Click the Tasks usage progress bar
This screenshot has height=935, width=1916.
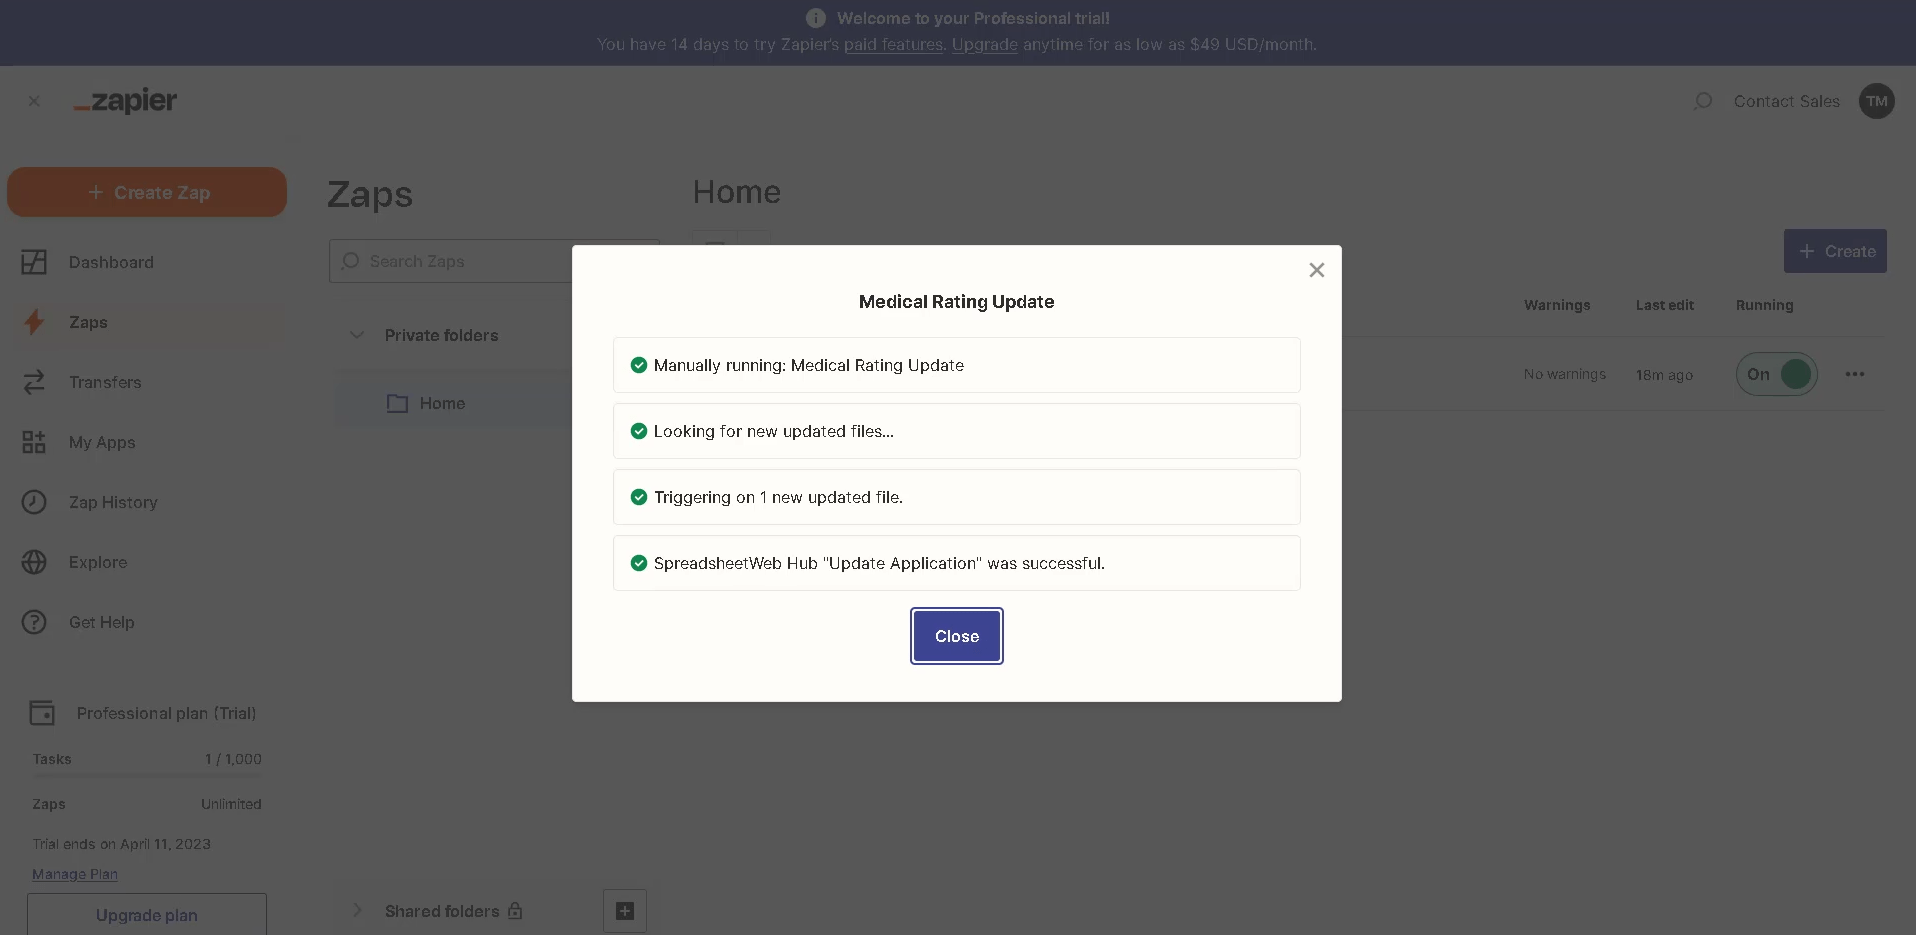pos(147,775)
